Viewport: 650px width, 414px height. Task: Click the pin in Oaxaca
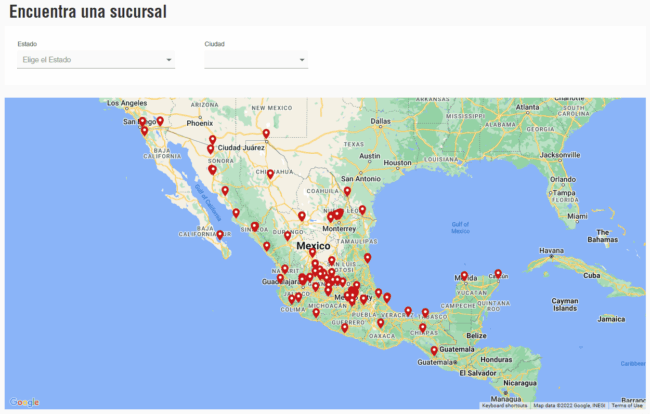coord(380,322)
